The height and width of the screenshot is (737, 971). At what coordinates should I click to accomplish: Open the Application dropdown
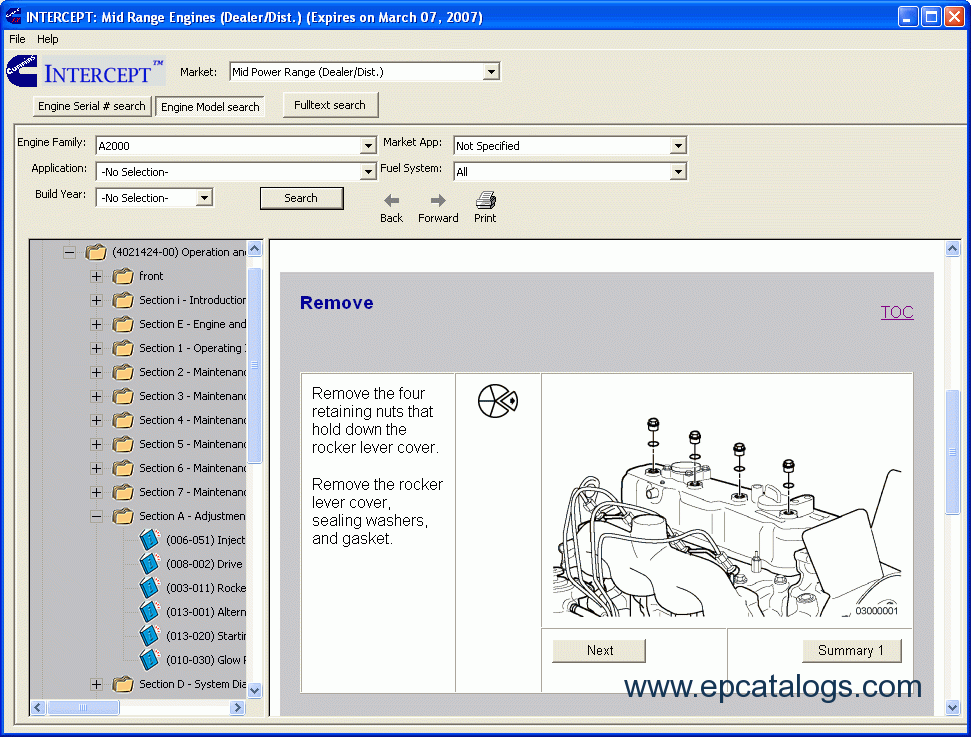(x=368, y=172)
